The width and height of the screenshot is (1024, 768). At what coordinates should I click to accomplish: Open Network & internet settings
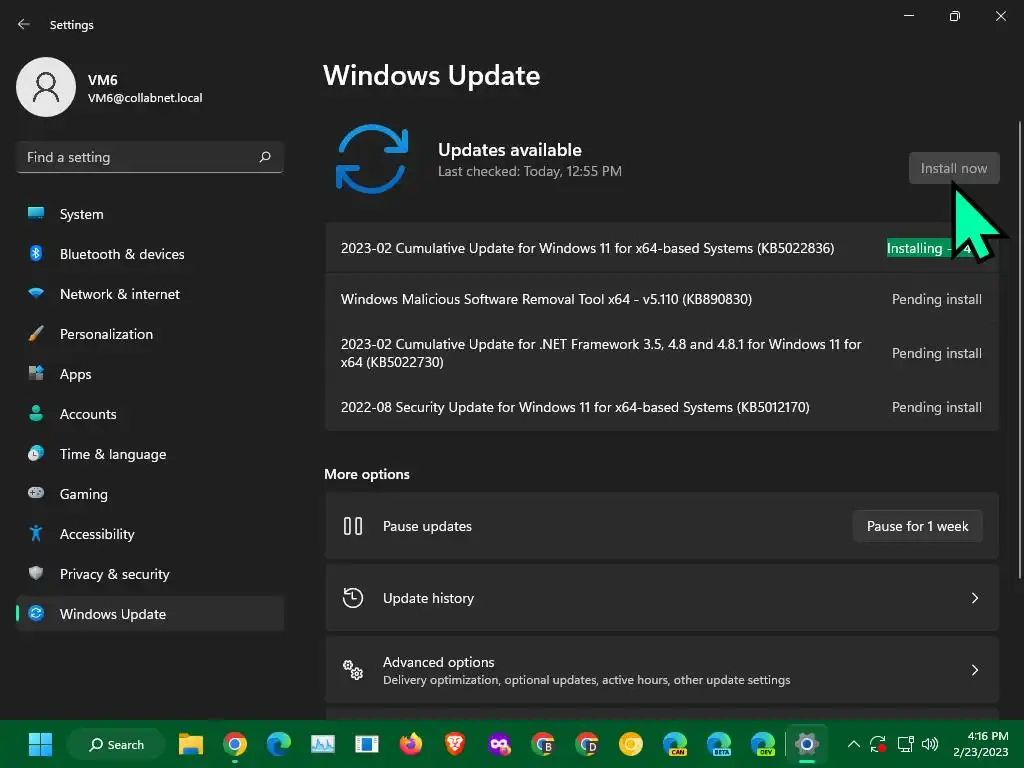click(150, 294)
